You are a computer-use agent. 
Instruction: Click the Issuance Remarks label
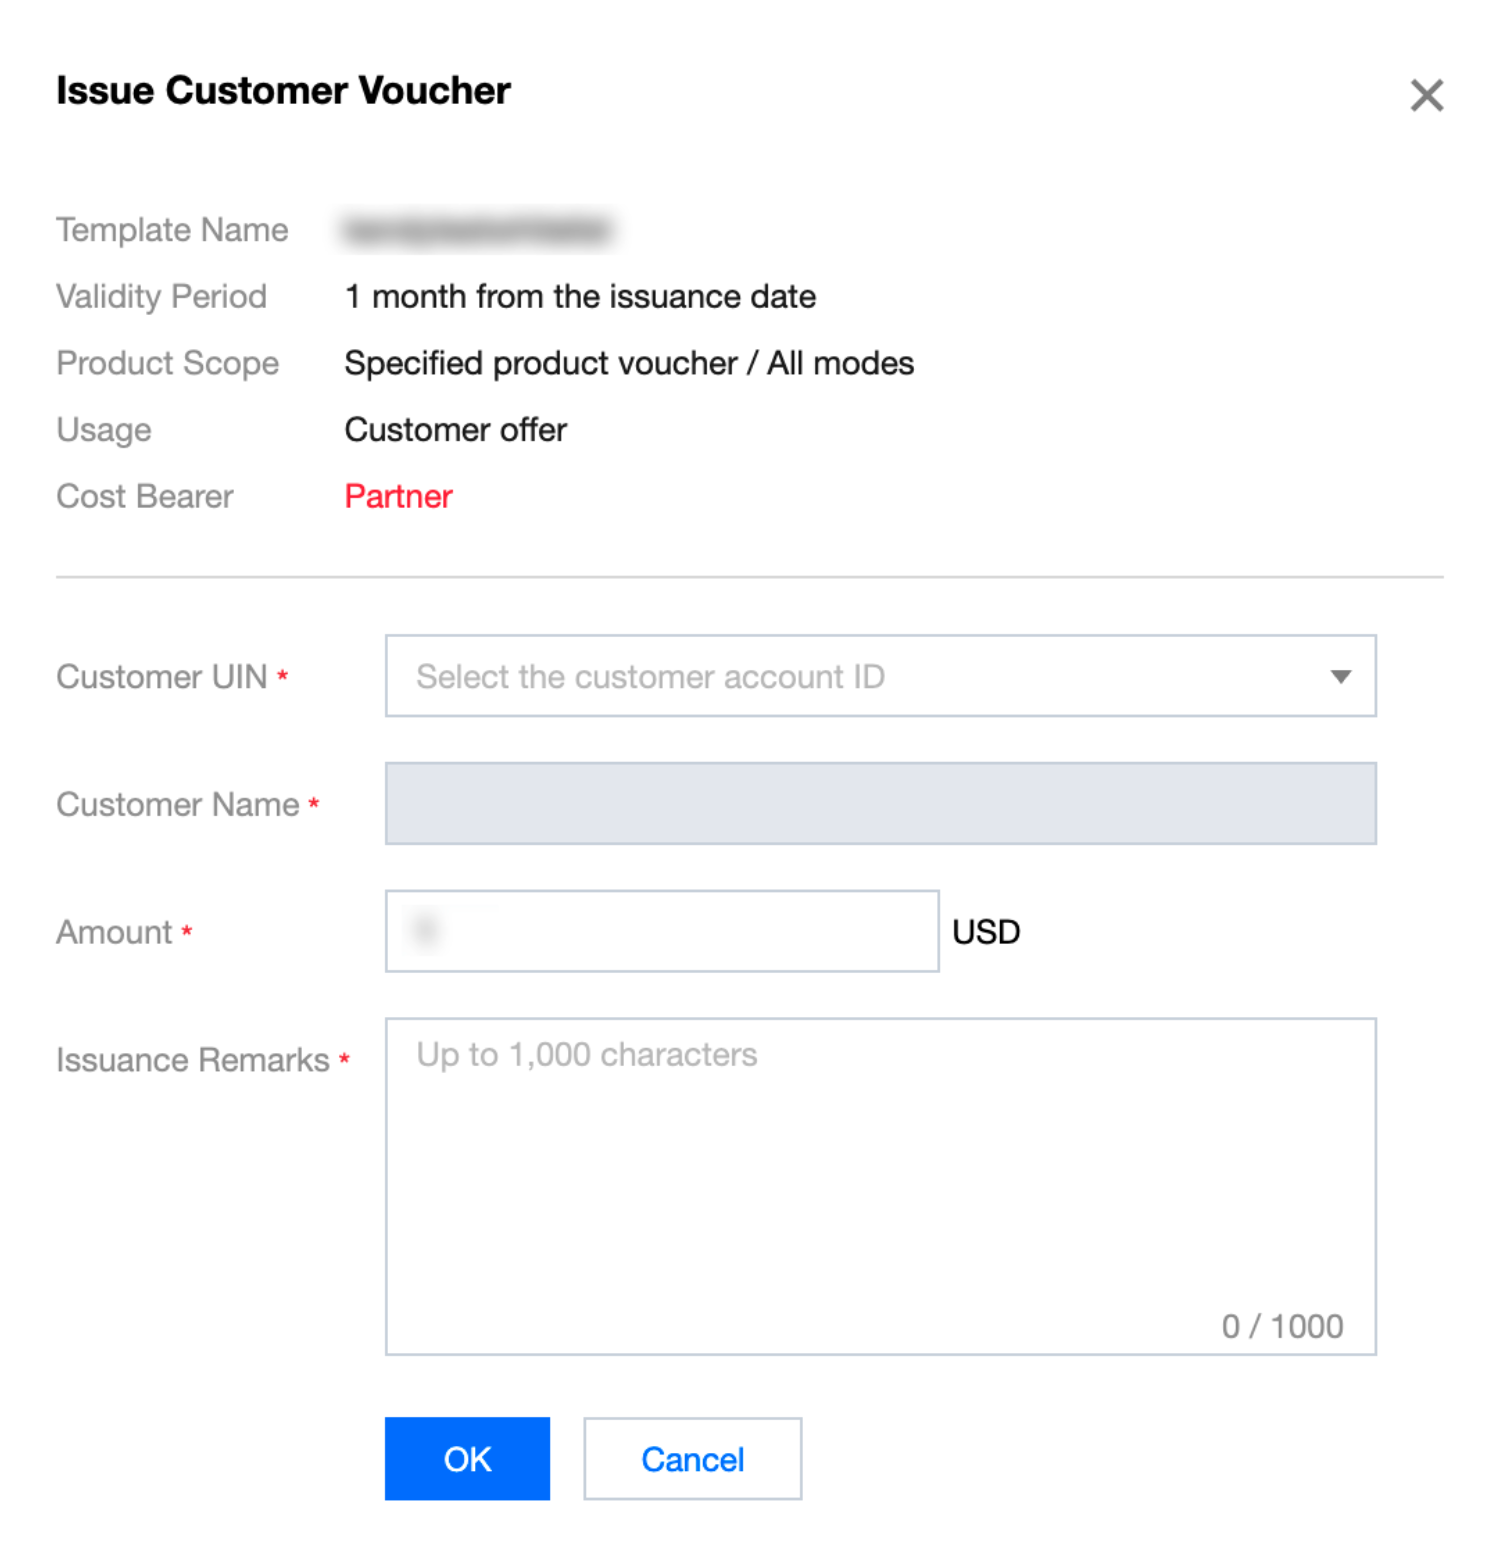(x=193, y=1060)
